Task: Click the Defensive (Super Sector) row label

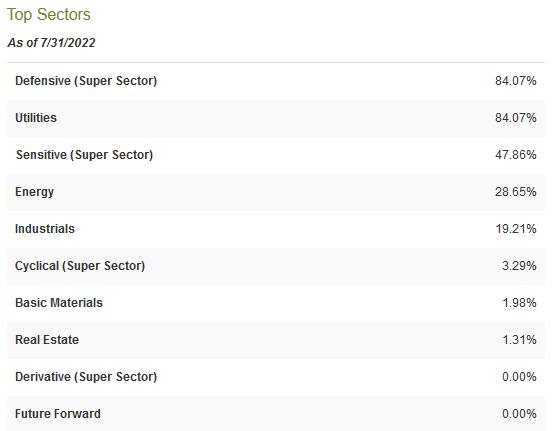Action: [x=86, y=81]
